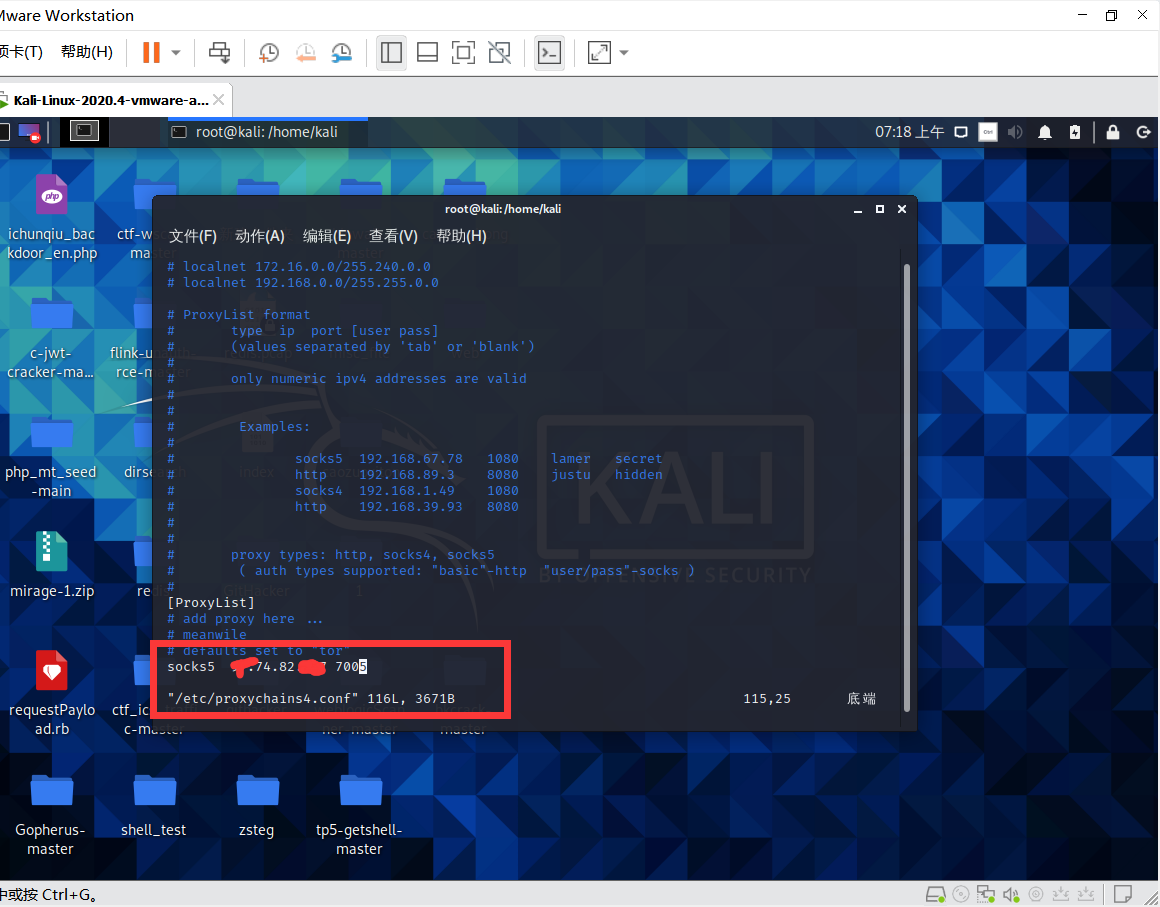Screen dimensions: 1160x907
Task: Click the "# ProxyList format" comment line
Action: click(x=239, y=314)
